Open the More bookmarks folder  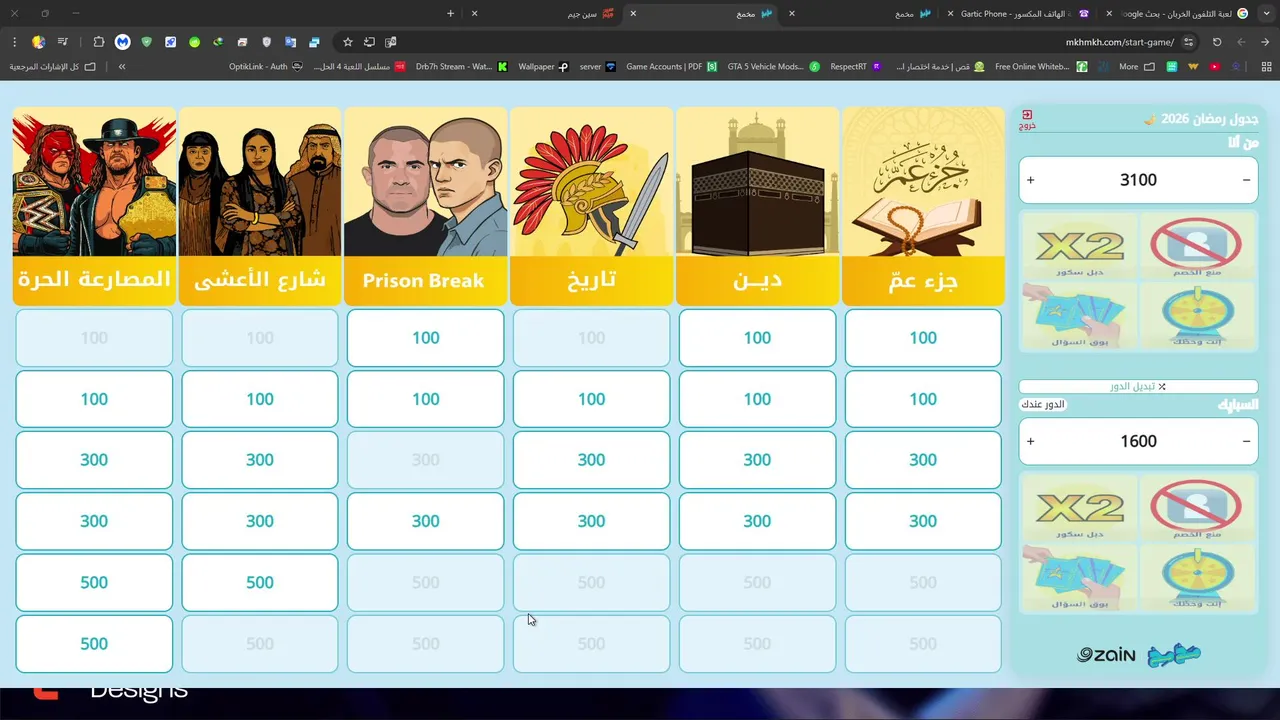tap(1136, 67)
